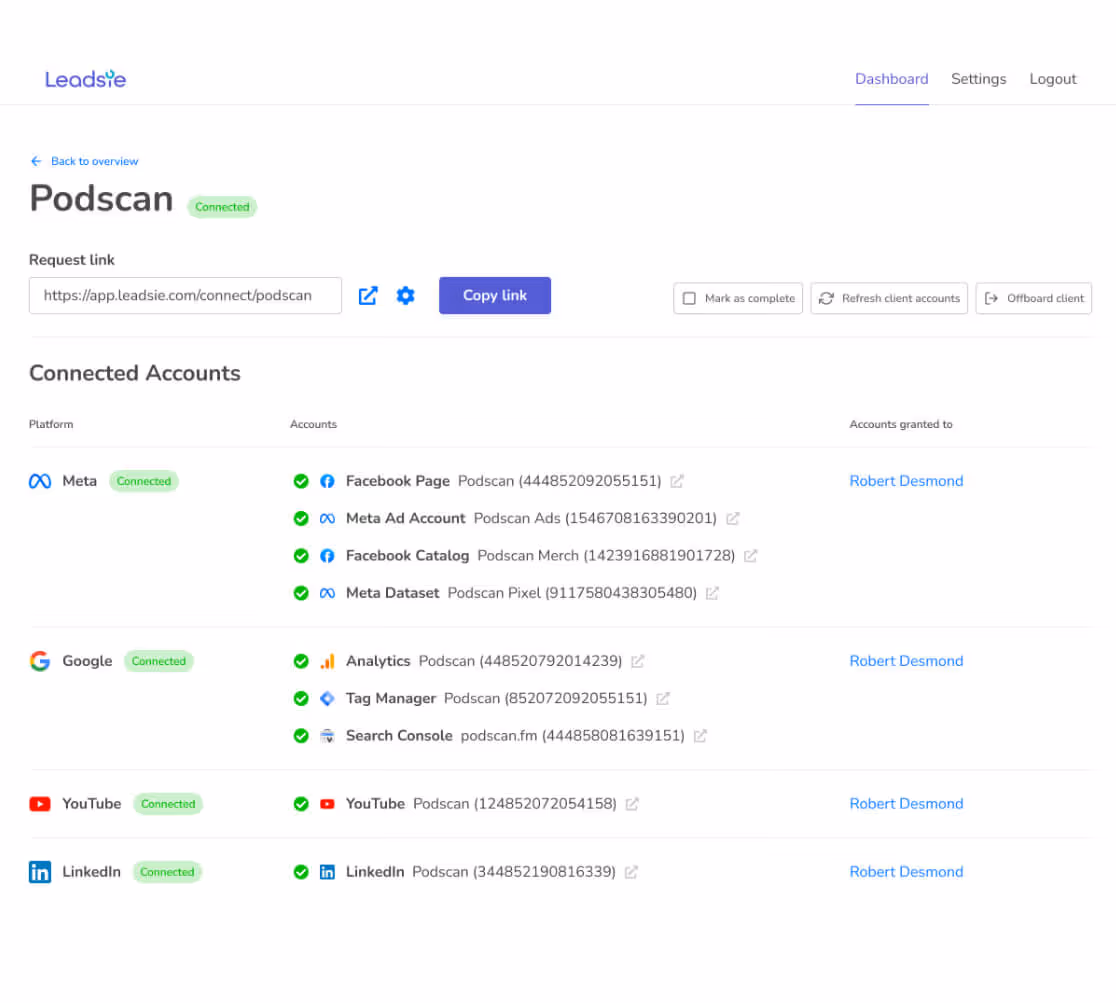
Task: Click the Leadsie logo
Action: tap(85, 79)
